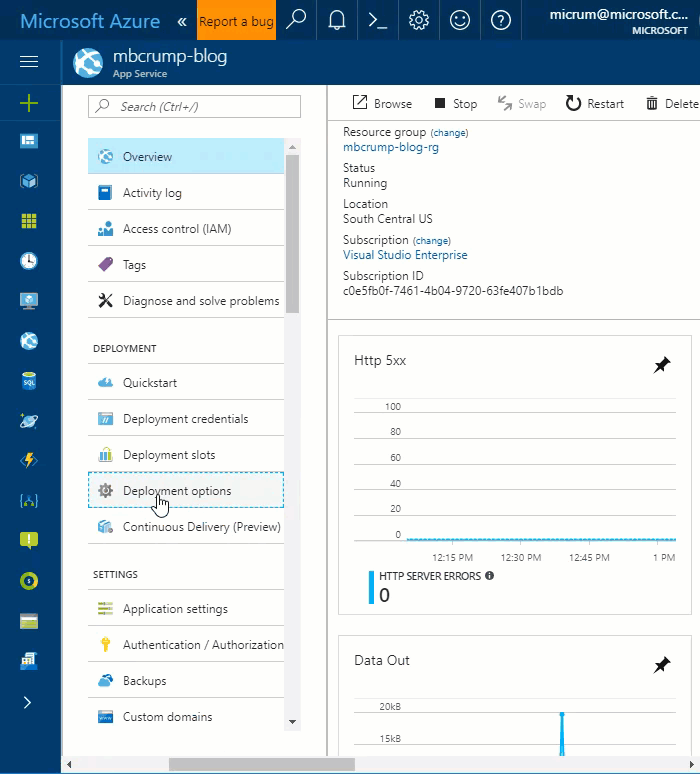Open Application settings
The image size is (700, 774).
coord(186,609)
